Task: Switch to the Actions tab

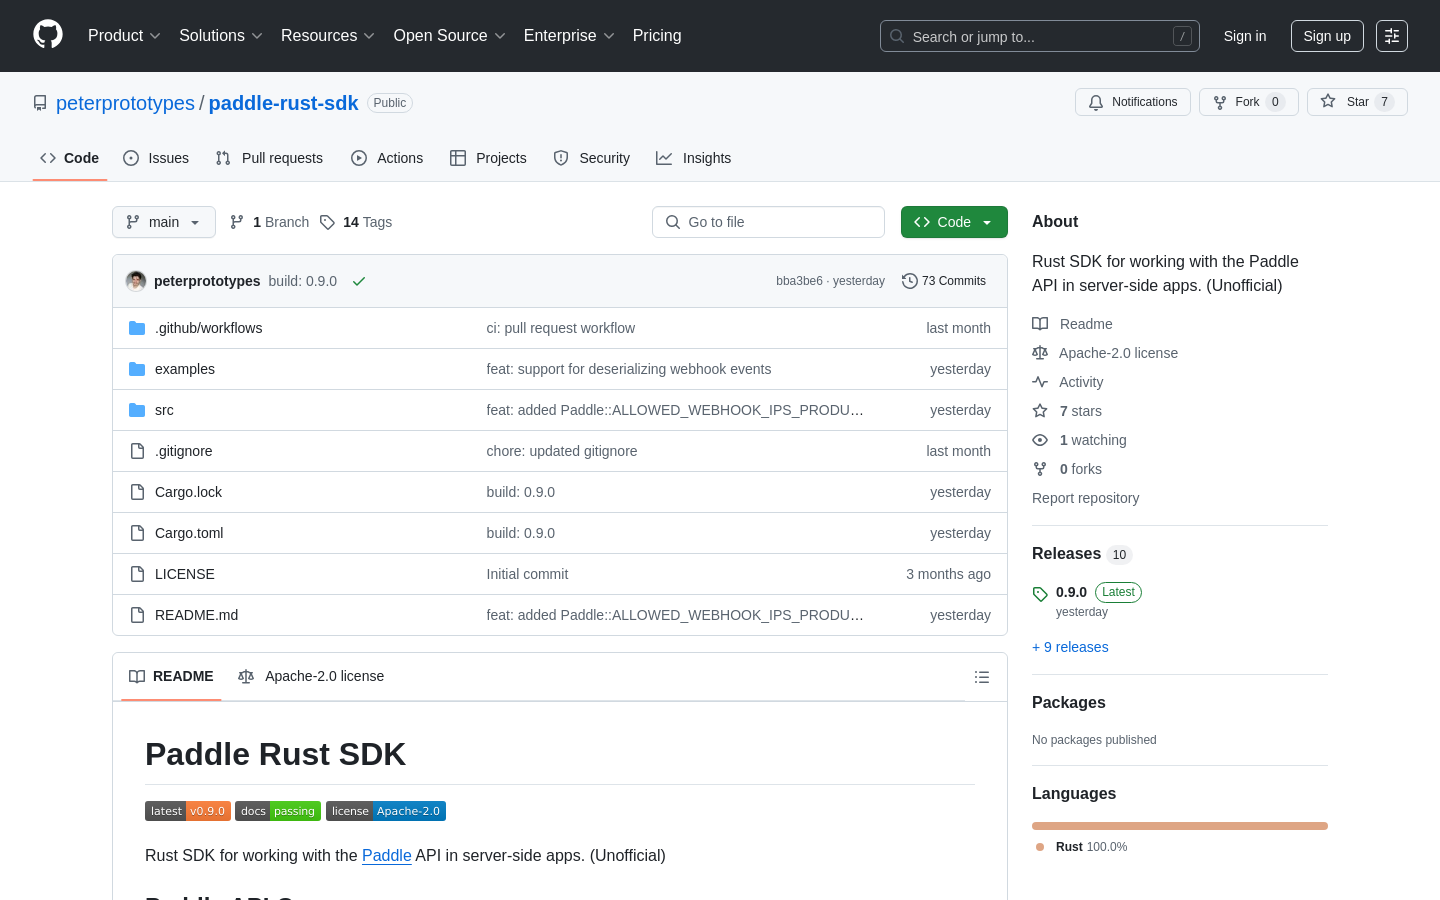Action: tap(387, 158)
